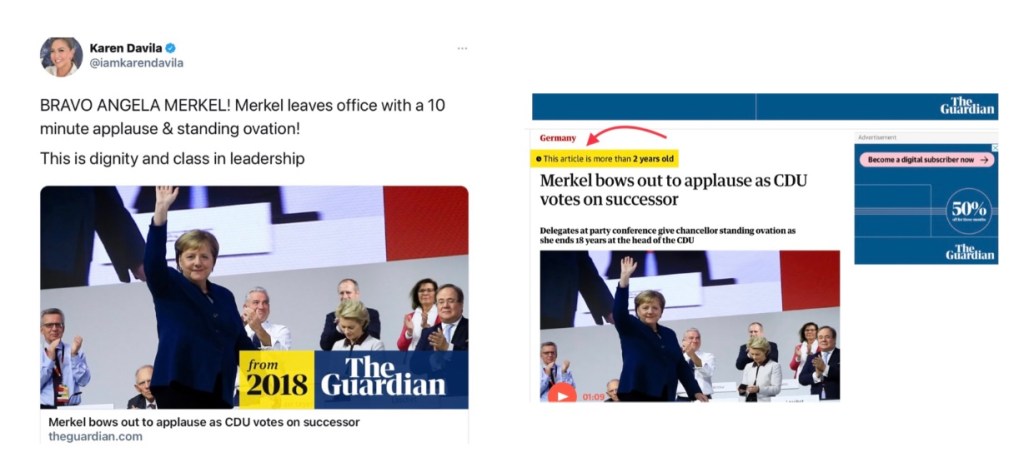The height and width of the screenshot is (472, 1024).
Task: Click the 50% off circle in the ad
Action: tap(968, 210)
